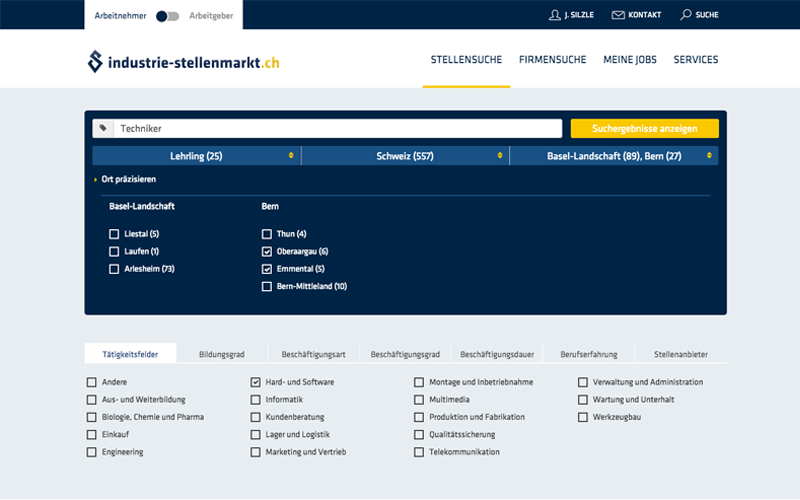Viewport: 800px width, 500px height.
Task: Open the Schweiz (557) dropdown
Action: click(405, 156)
